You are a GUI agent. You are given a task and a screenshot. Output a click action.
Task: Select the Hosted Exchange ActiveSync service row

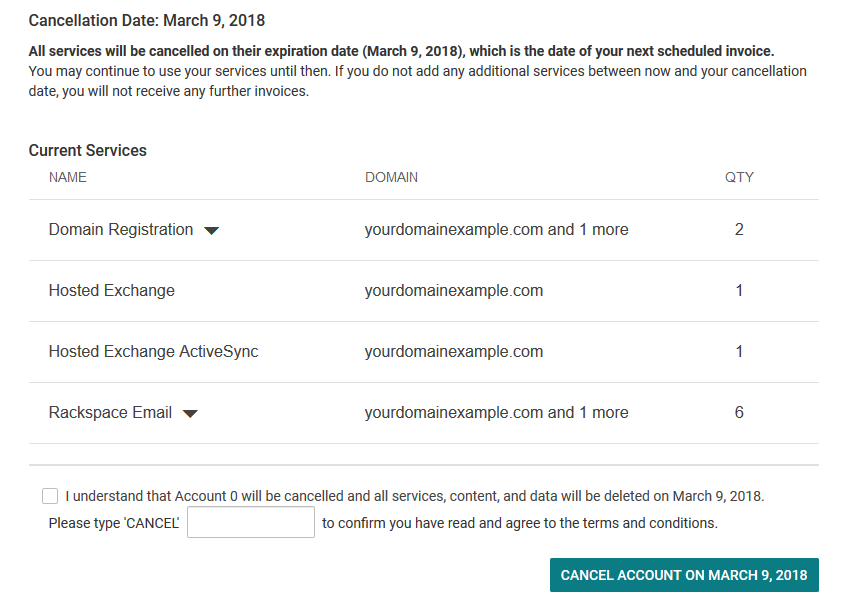click(x=153, y=352)
